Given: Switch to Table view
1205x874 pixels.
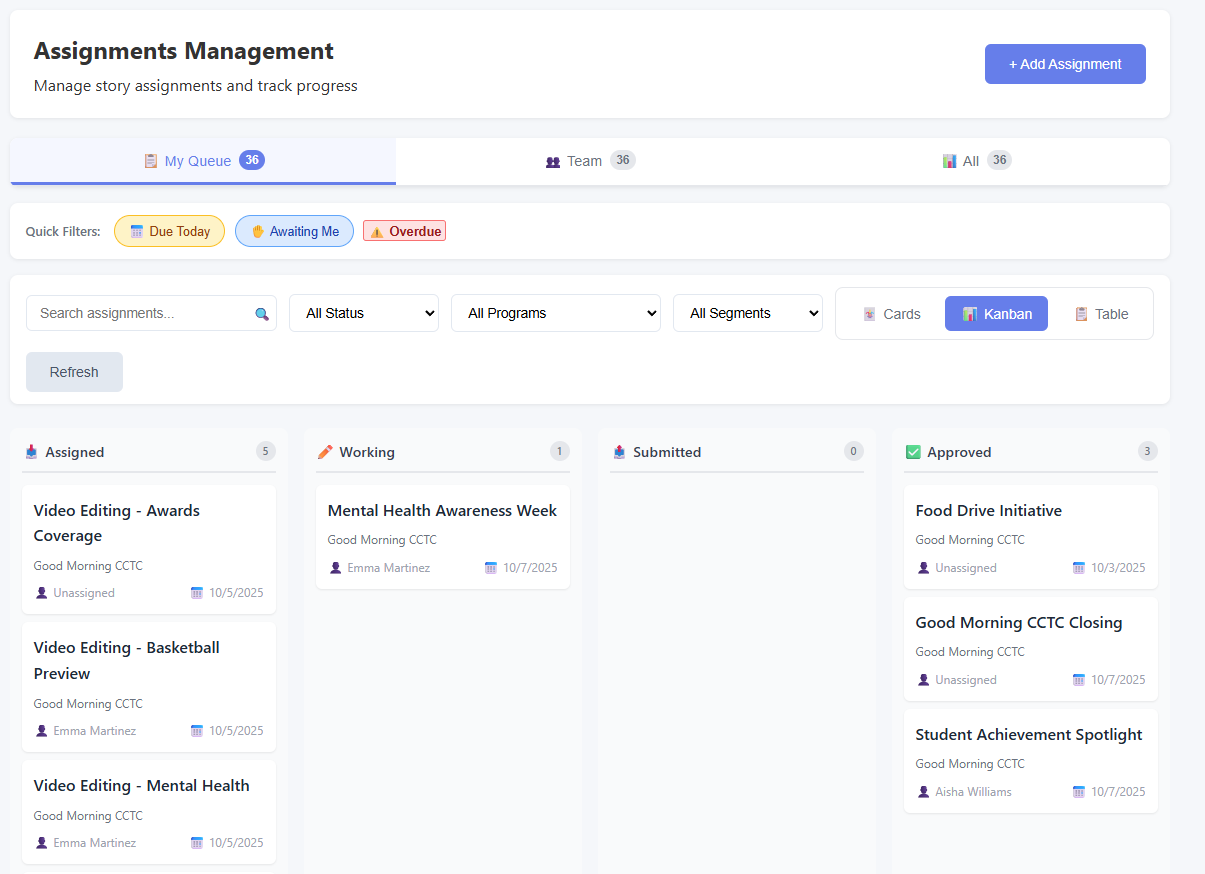Looking at the screenshot, I should [x=1101, y=314].
